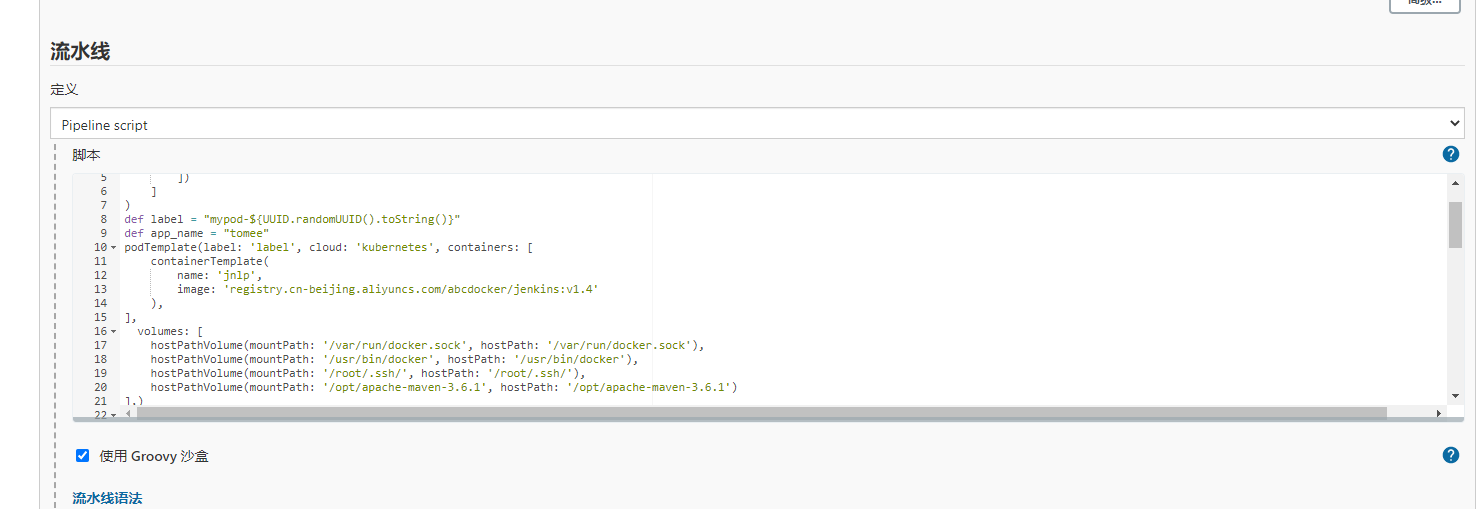
Task: Open help for the script field
Action: pos(1451,154)
